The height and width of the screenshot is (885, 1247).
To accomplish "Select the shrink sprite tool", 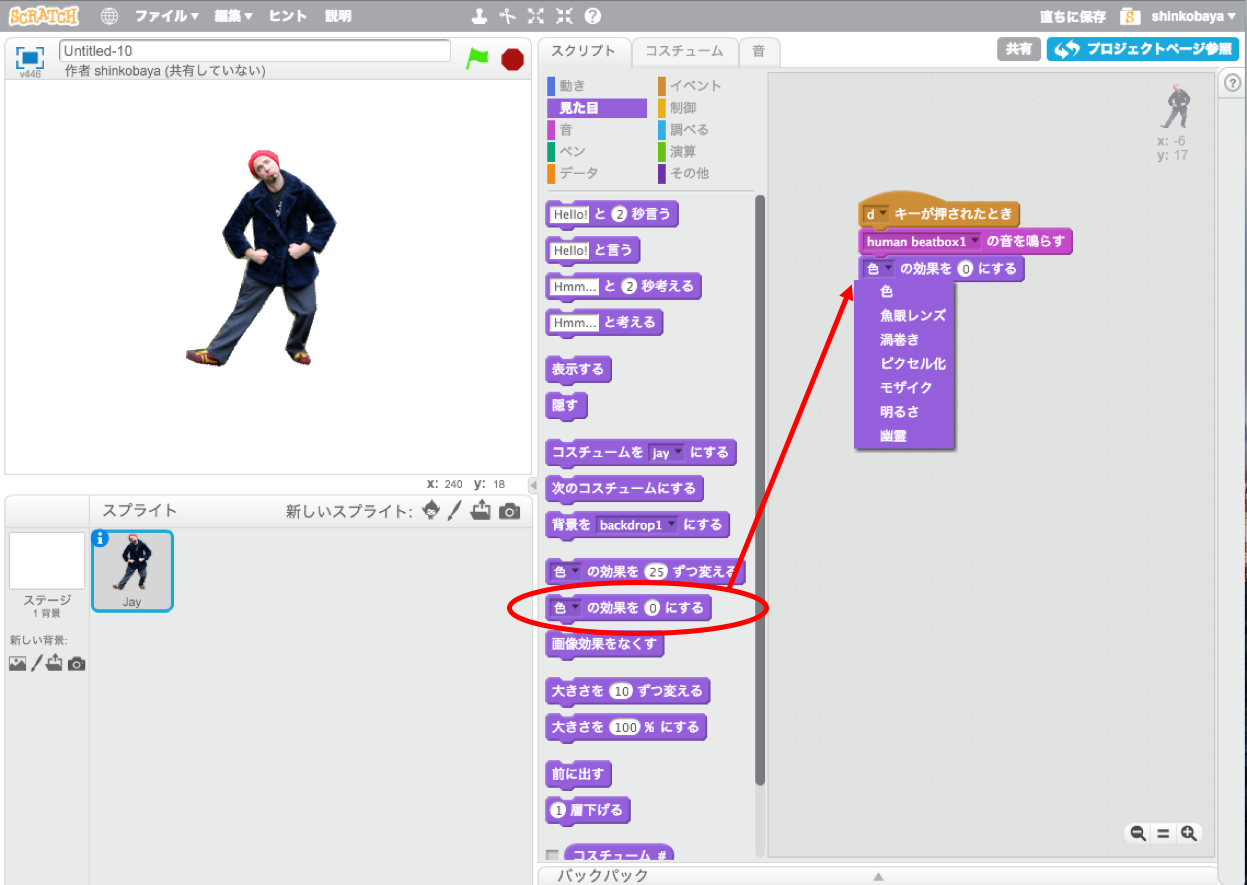I will coord(564,16).
